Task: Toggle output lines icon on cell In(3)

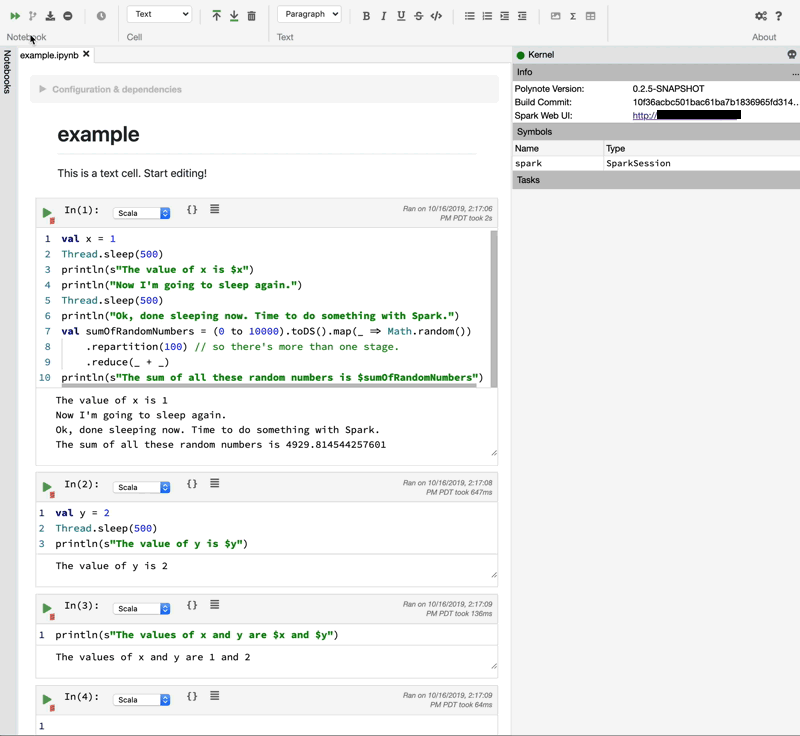Action: coord(215,604)
